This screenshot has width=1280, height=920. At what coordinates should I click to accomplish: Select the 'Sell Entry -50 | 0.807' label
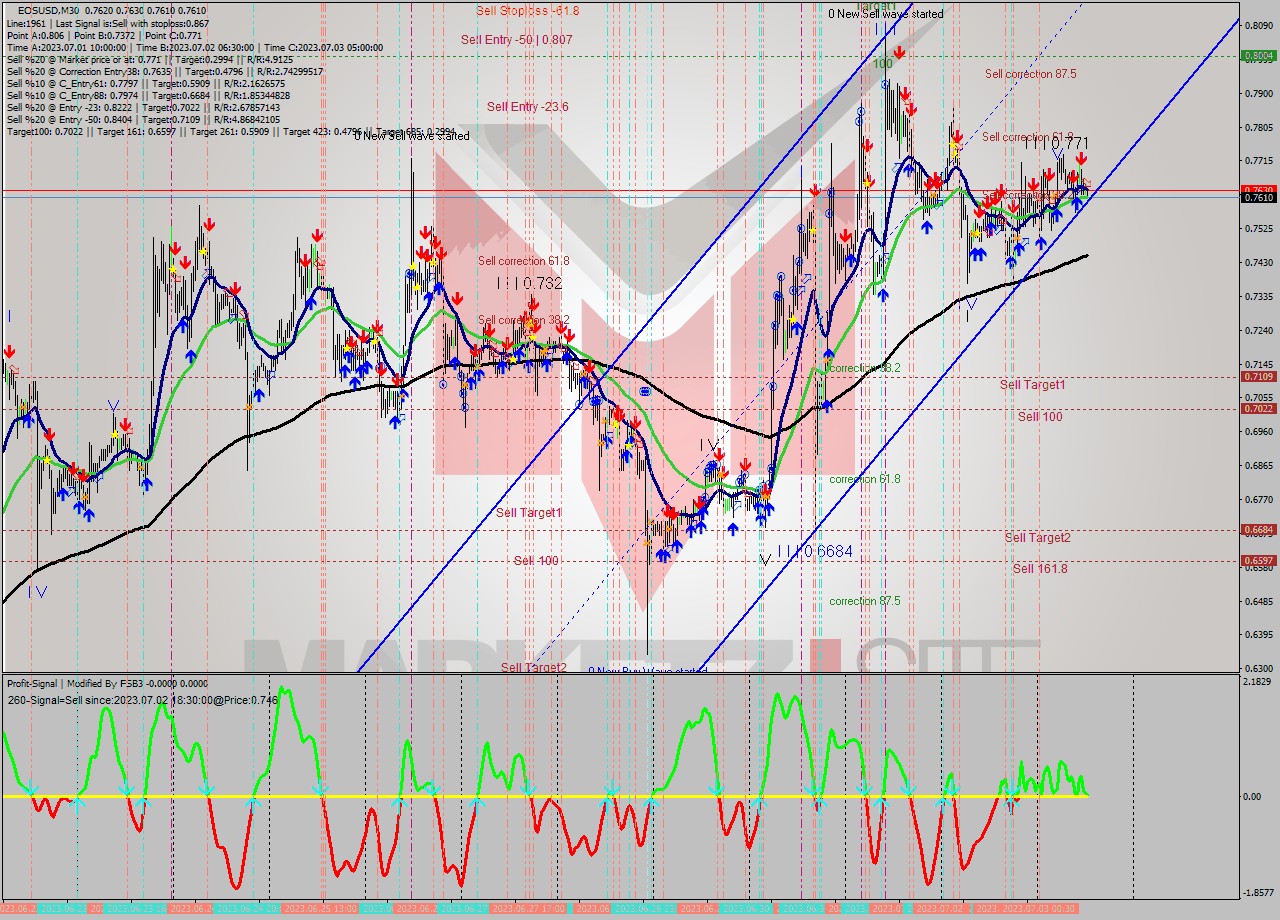coord(517,40)
